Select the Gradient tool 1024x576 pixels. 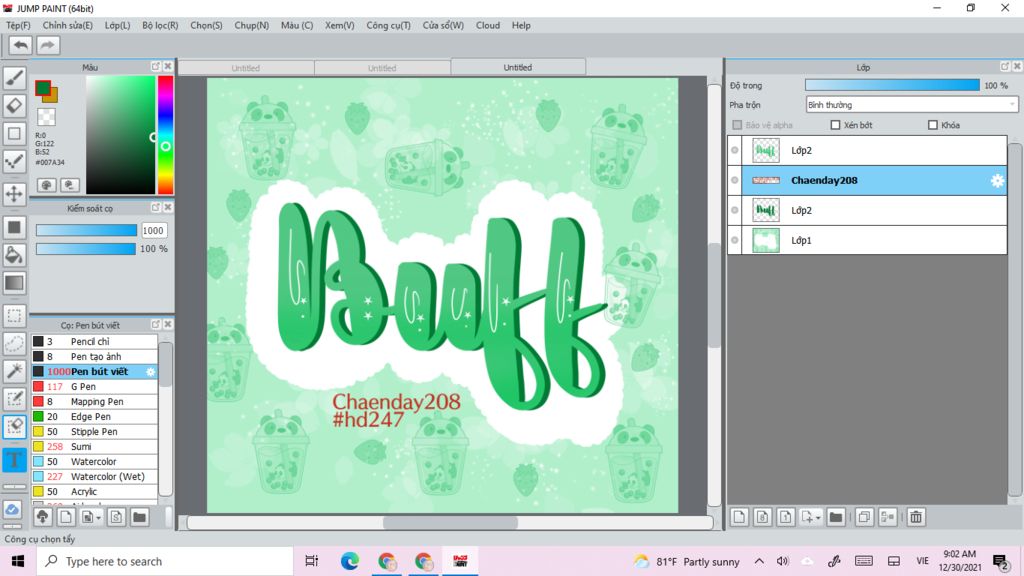(14, 283)
